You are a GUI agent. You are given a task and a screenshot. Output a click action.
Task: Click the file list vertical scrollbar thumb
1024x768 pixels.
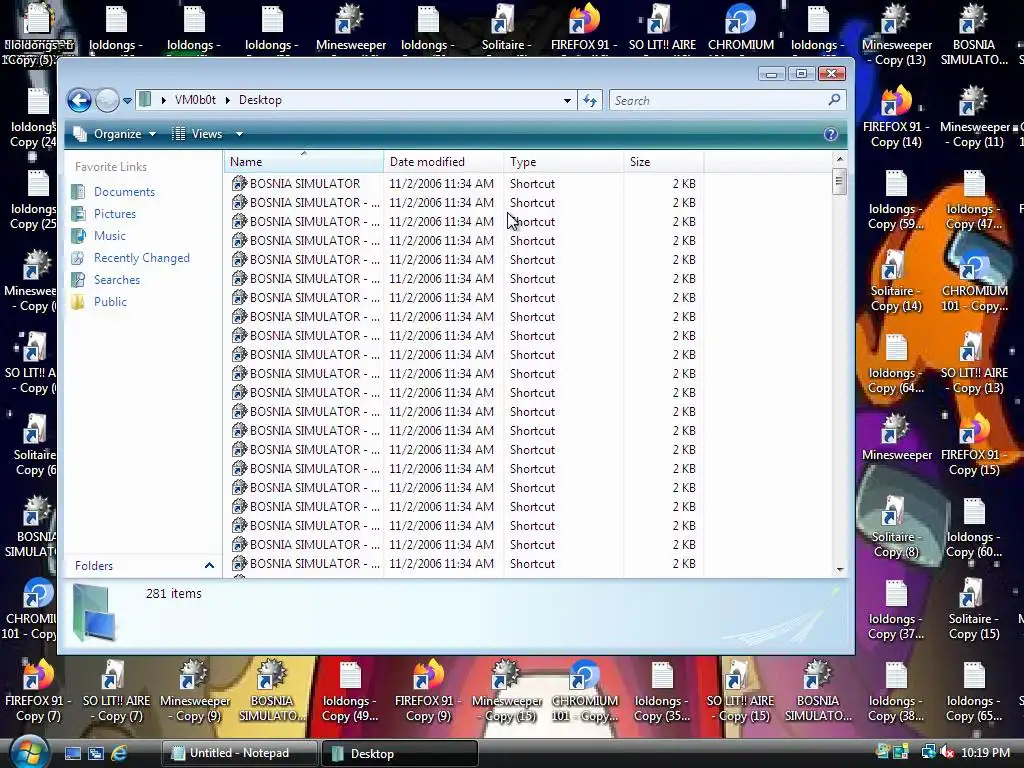[x=840, y=182]
